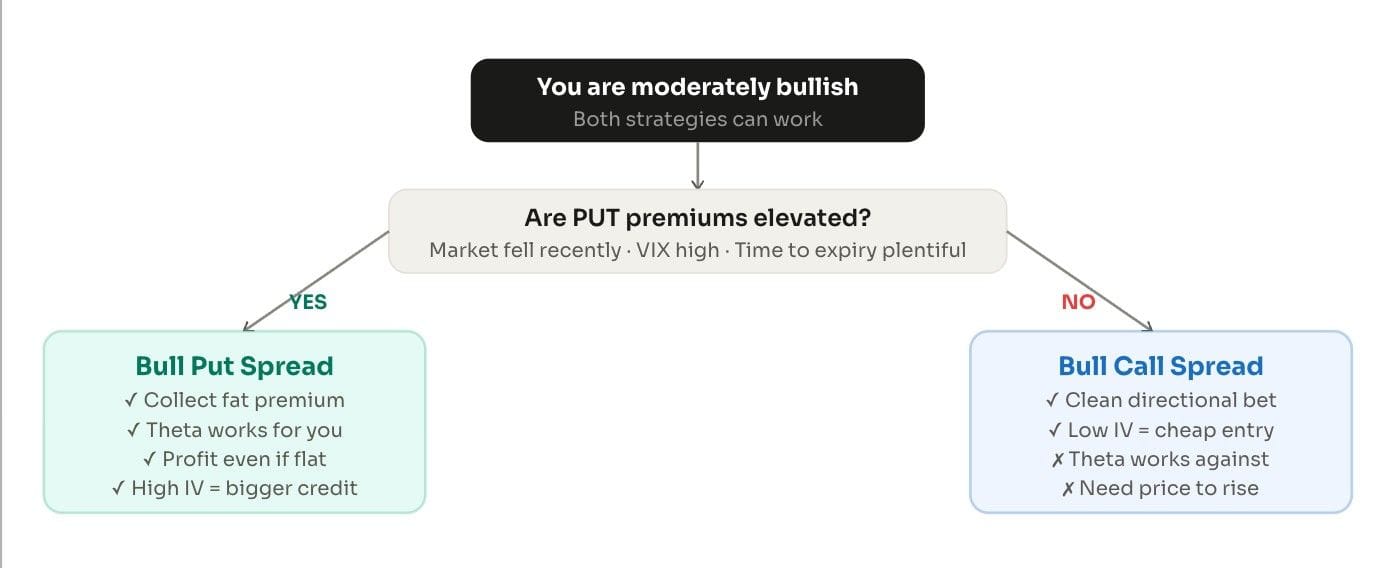Click the X mark next to Need price to rise
The height and width of the screenshot is (568, 1390).
coord(1068,488)
